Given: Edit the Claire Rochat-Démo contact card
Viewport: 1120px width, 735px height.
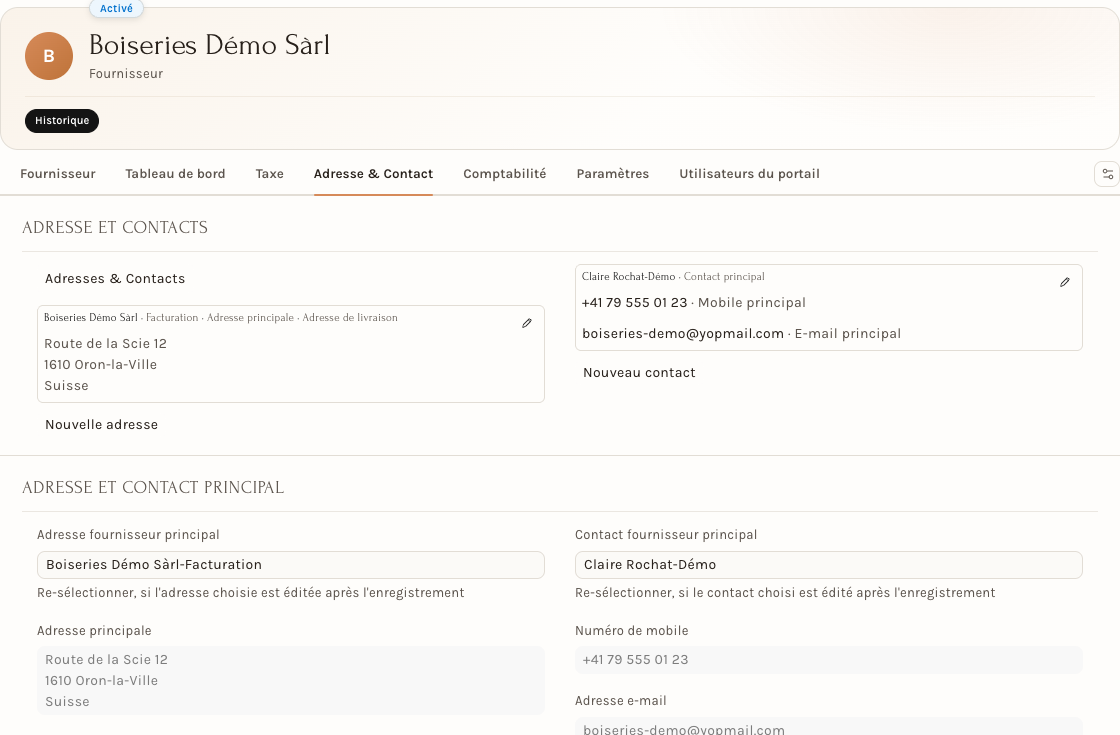Looking at the screenshot, I should [1064, 283].
